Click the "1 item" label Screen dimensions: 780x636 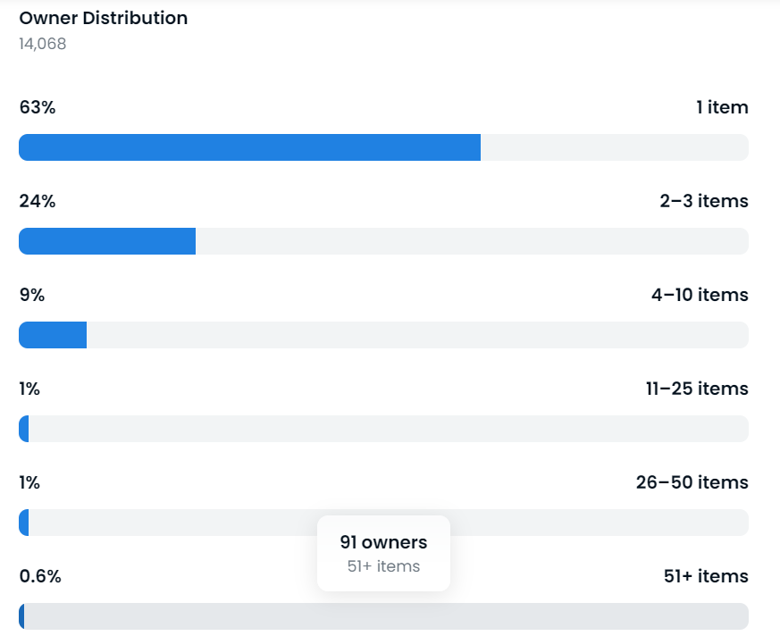(x=722, y=107)
